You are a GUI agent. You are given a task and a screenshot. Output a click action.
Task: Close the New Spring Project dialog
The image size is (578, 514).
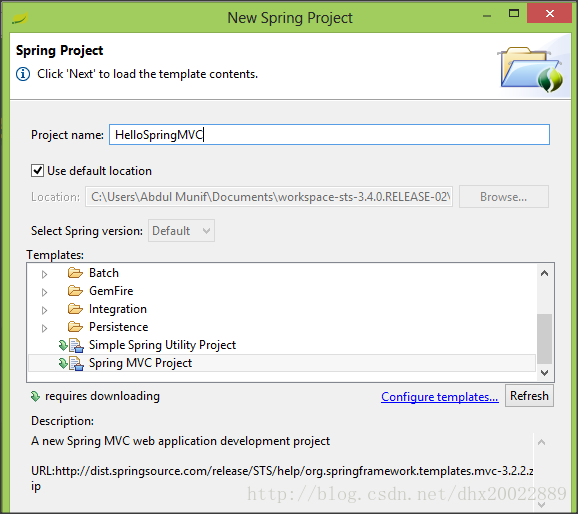(550, 14)
